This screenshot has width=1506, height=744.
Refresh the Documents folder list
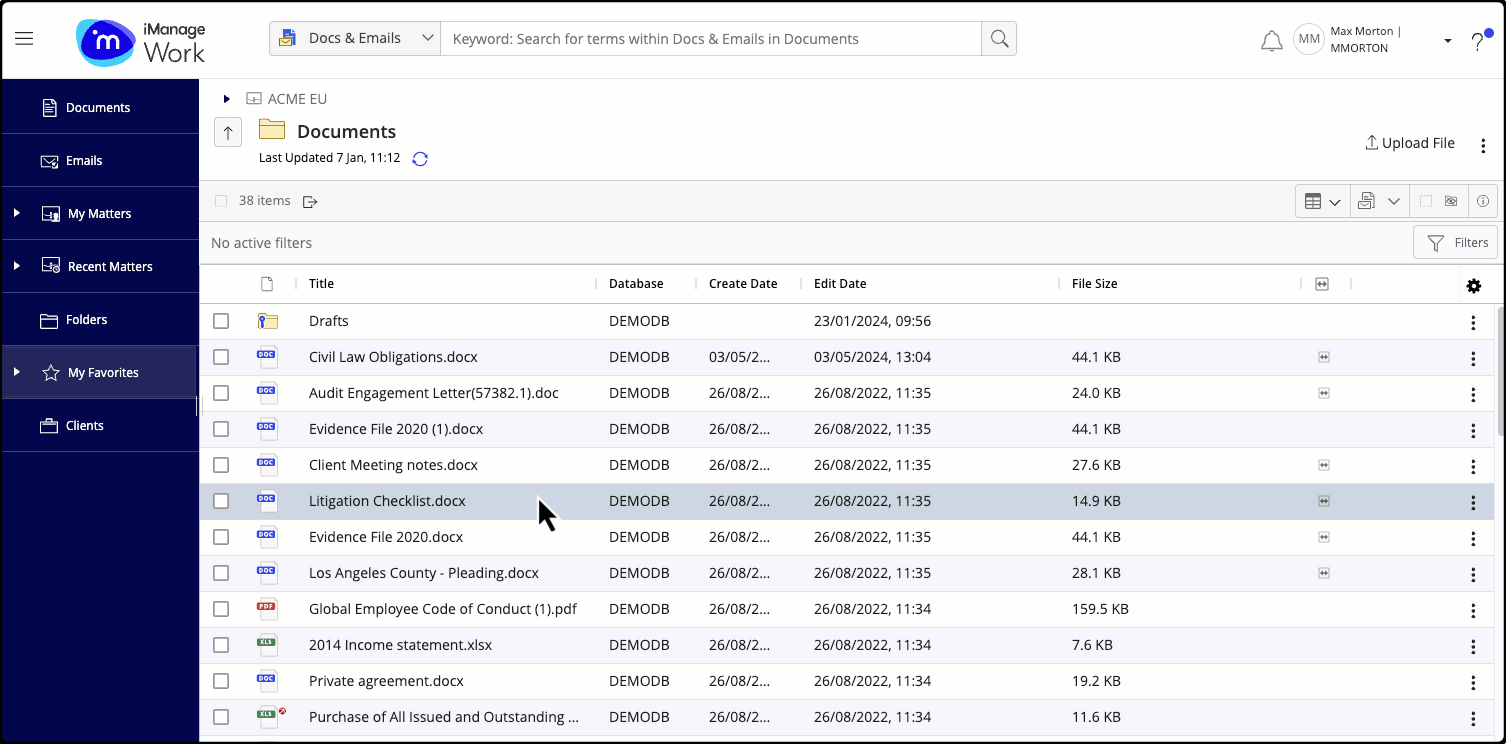click(x=419, y=158)
